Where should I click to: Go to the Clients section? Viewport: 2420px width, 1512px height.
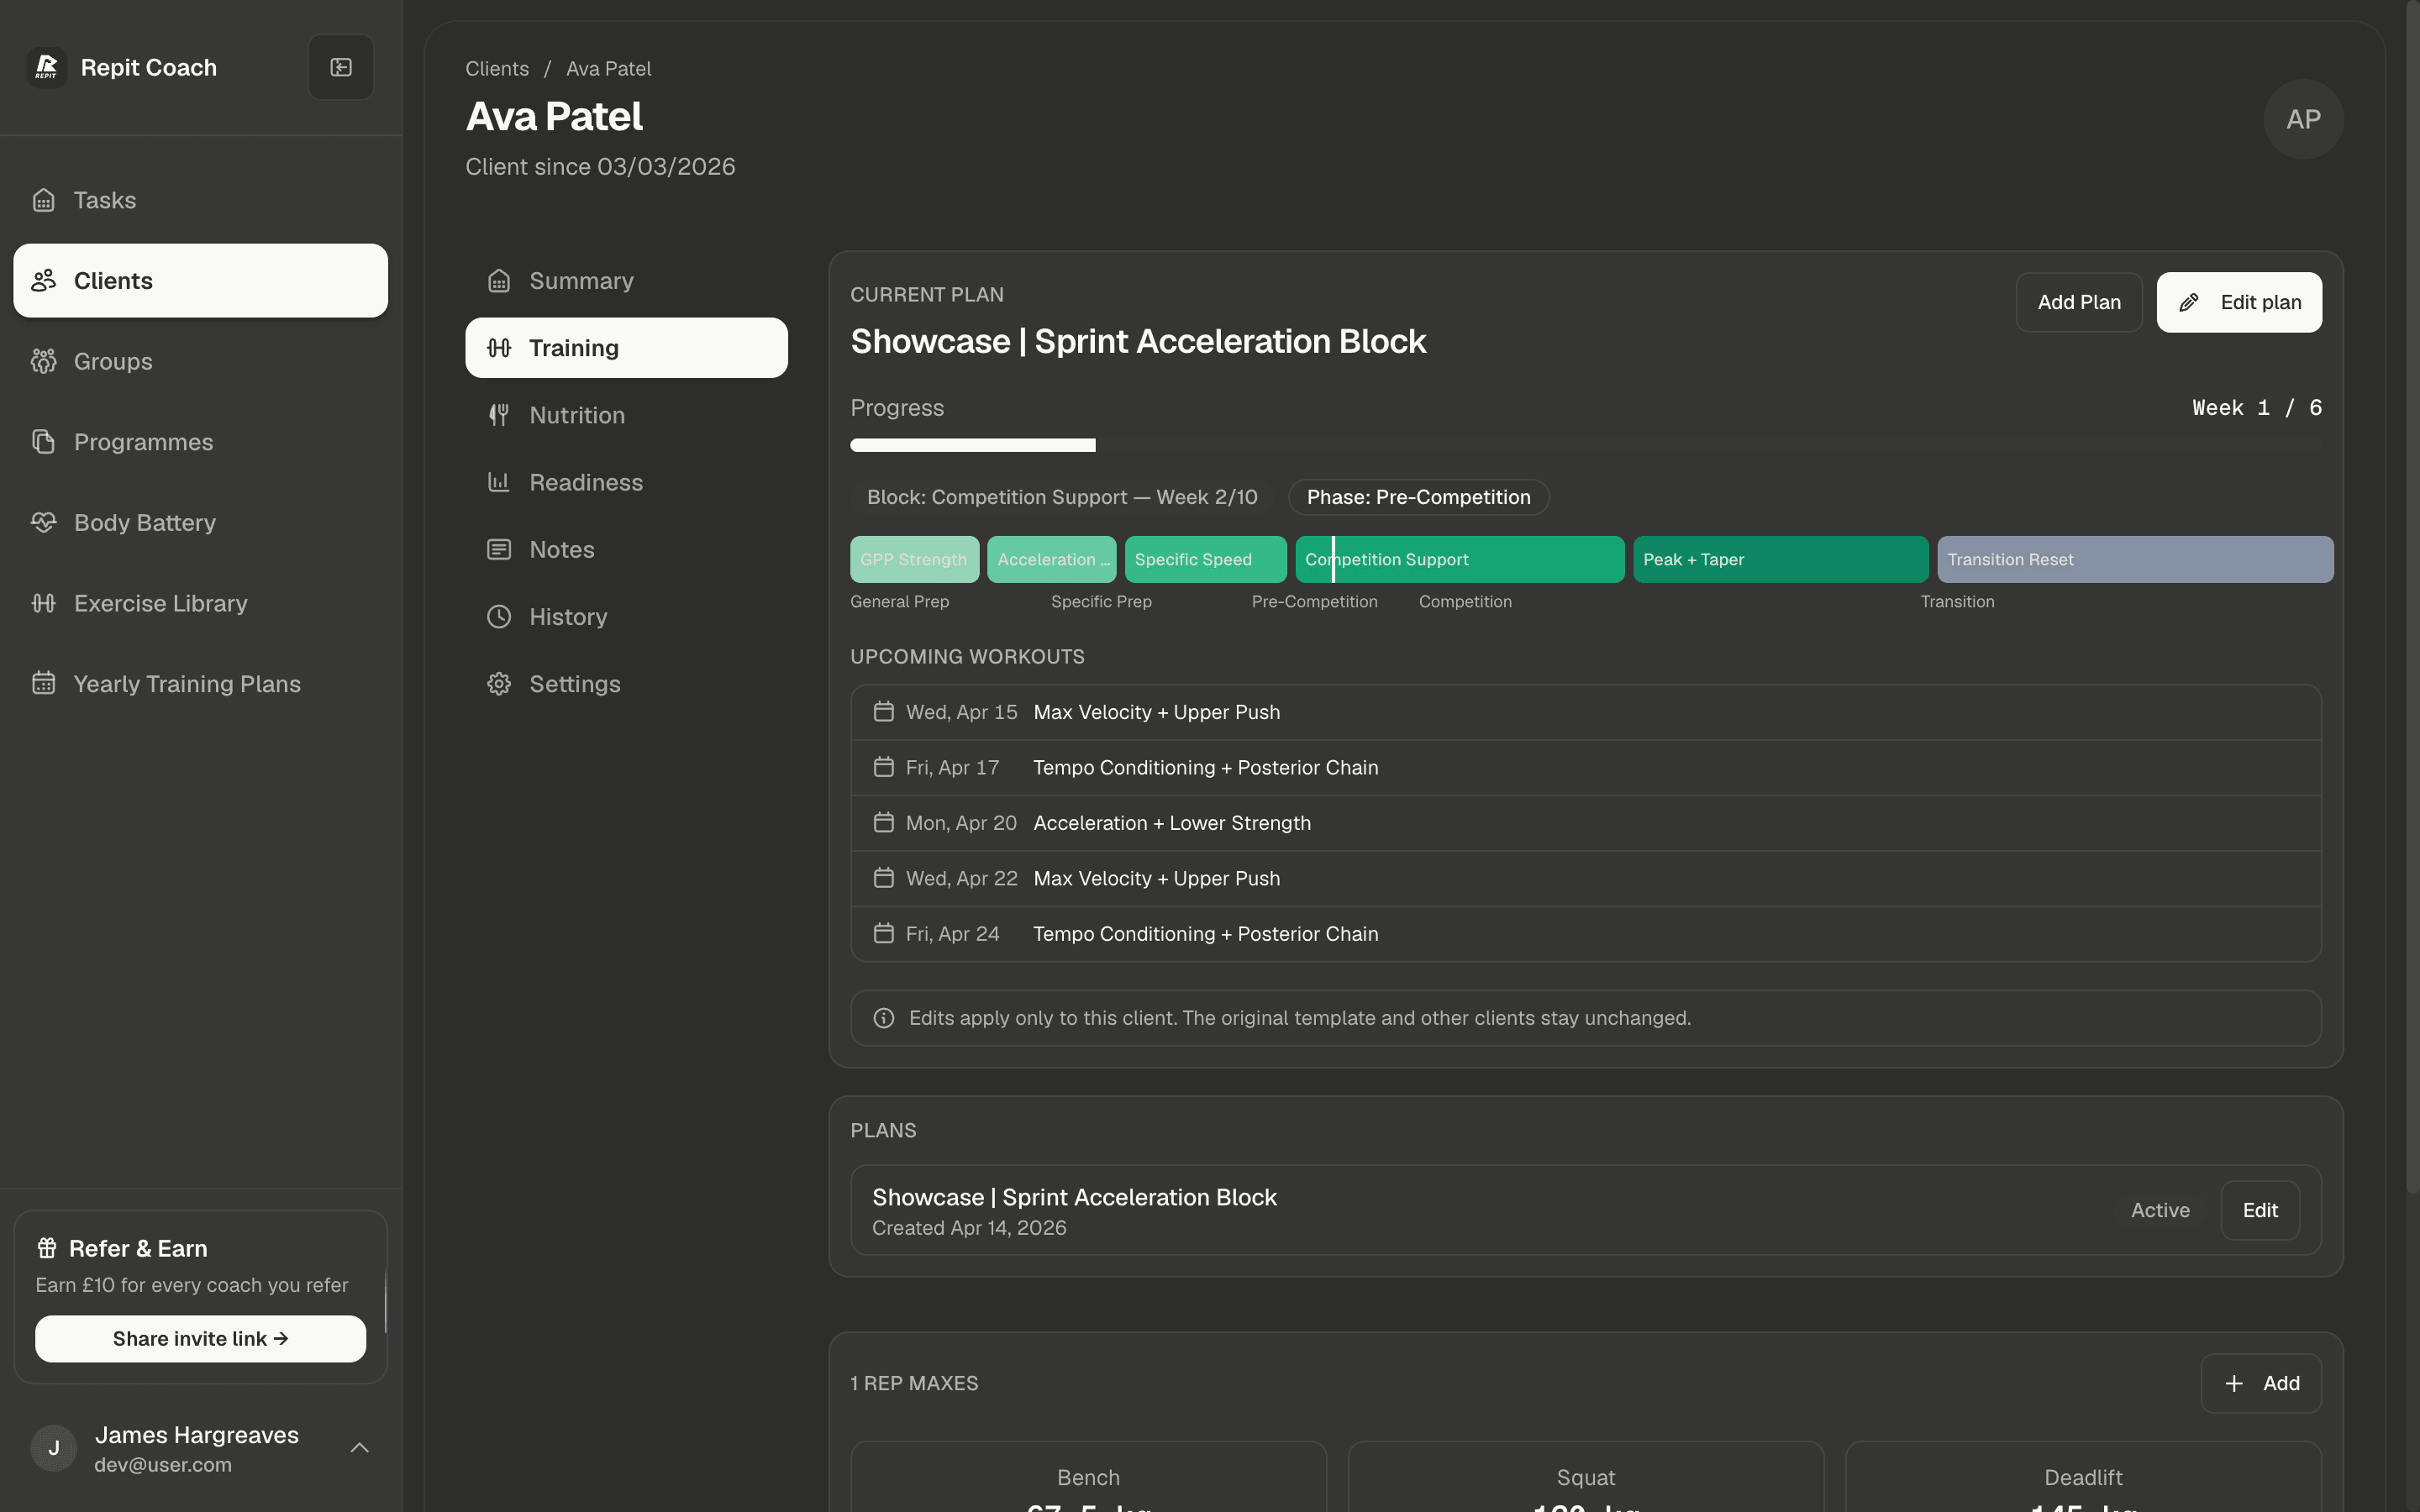[200, 281]
